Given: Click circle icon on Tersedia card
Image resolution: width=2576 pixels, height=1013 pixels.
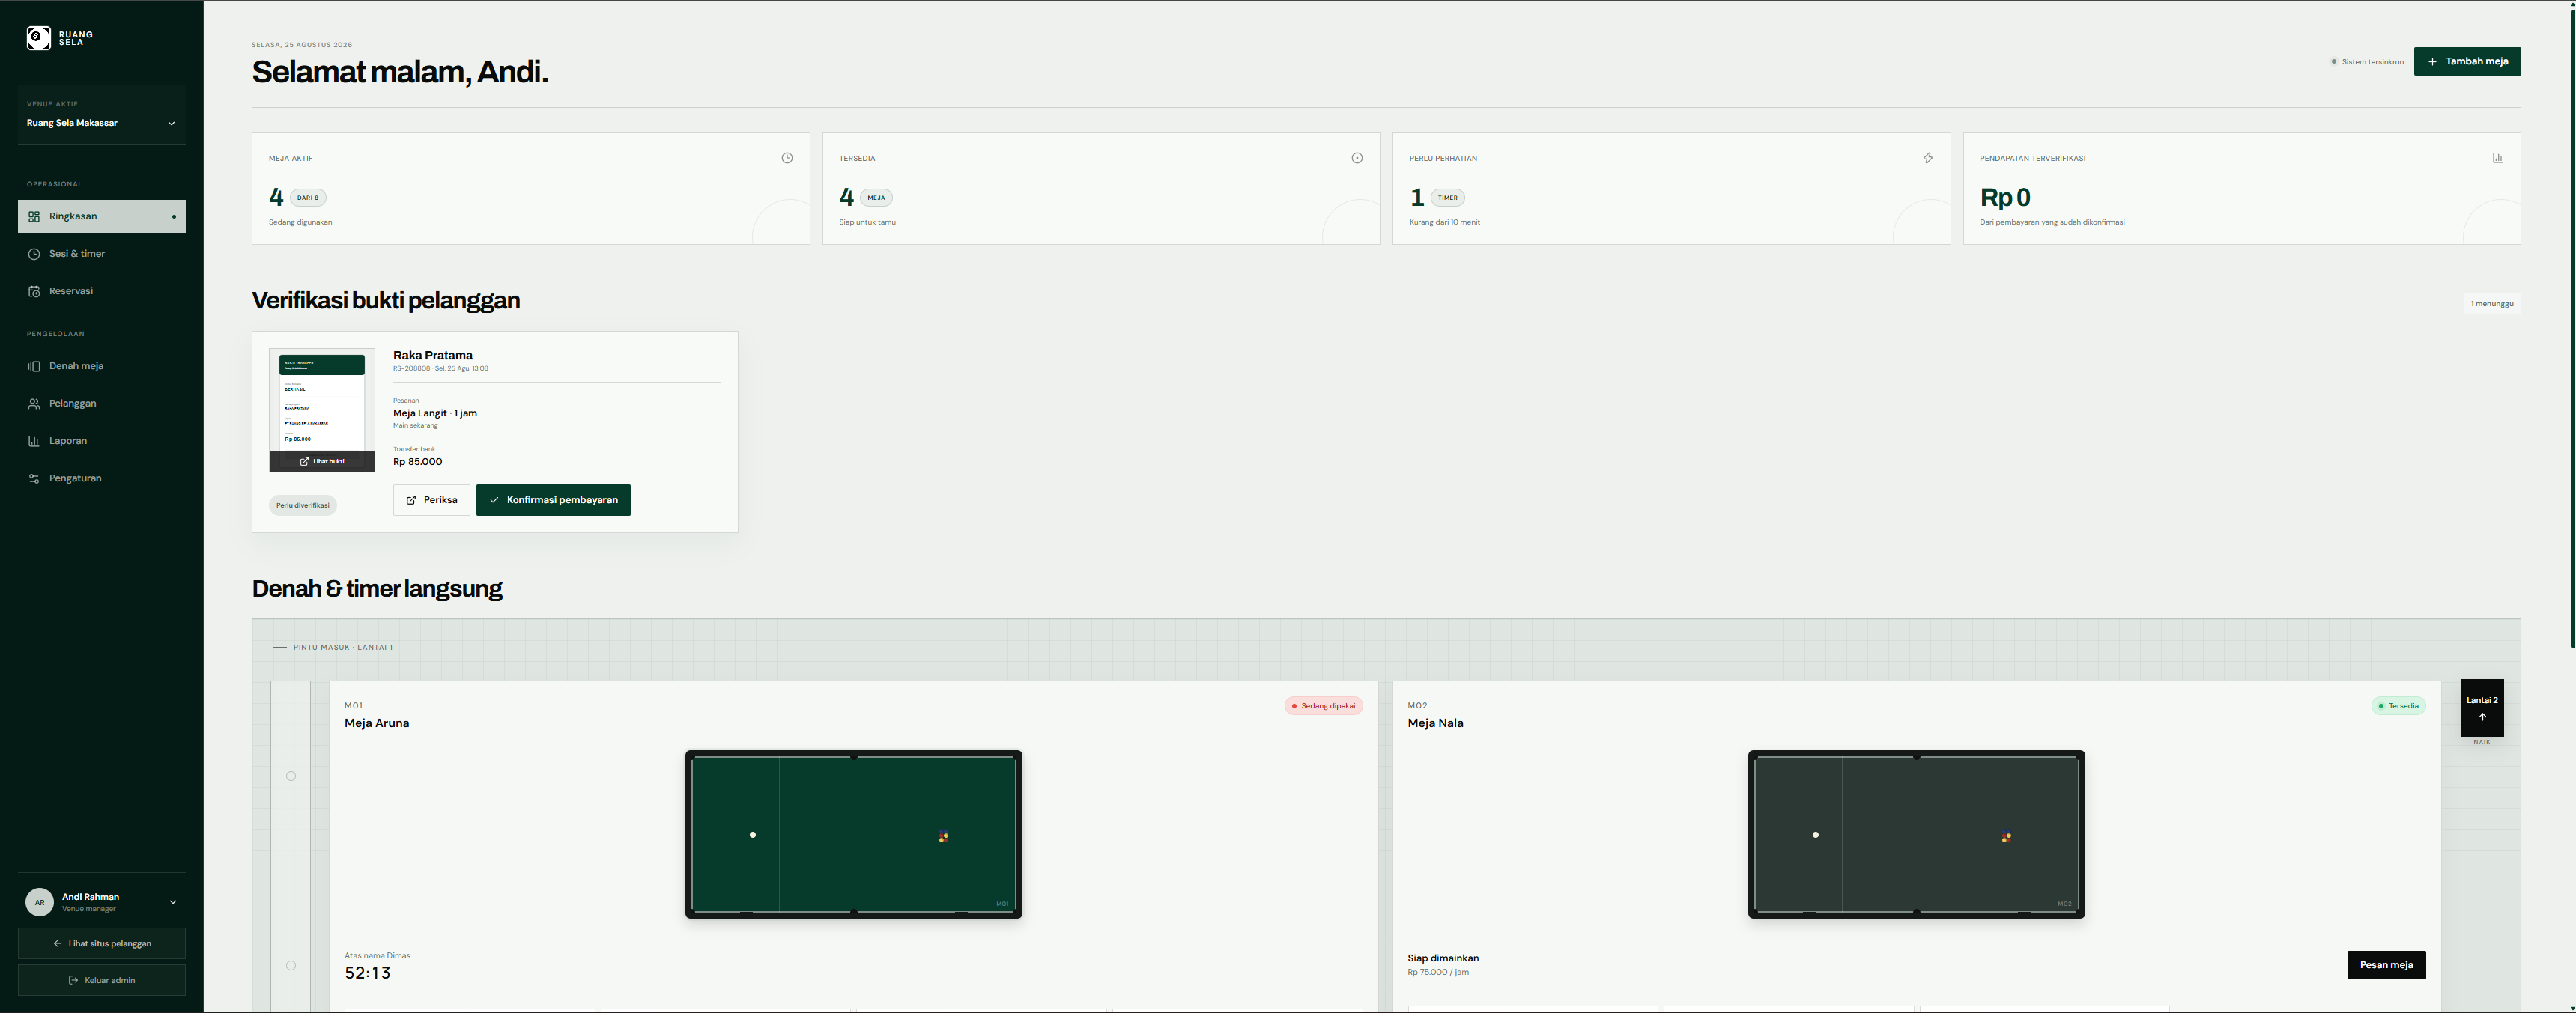Looking at the screenshot, I should point(1357,158).
